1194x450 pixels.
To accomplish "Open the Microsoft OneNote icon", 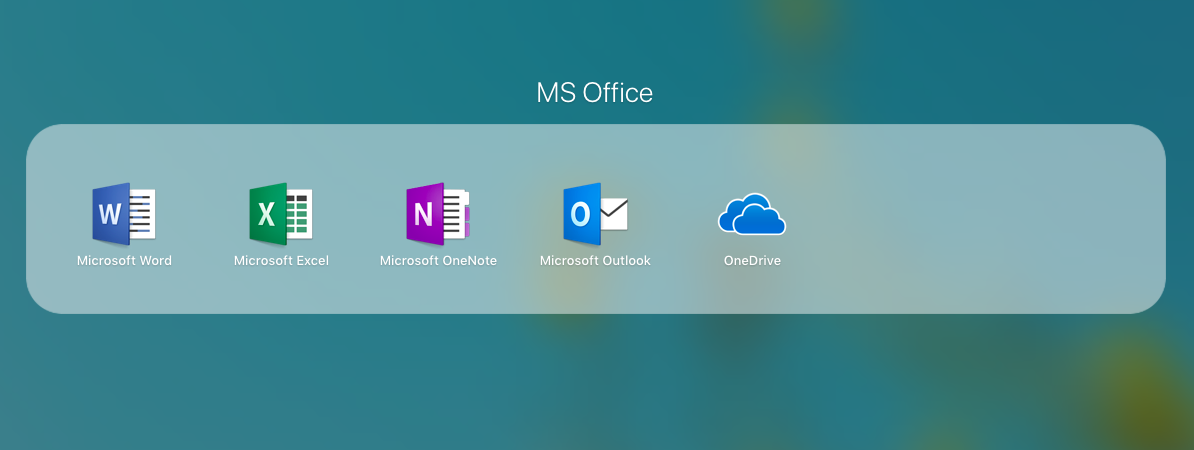I will (x=438, y=214).
